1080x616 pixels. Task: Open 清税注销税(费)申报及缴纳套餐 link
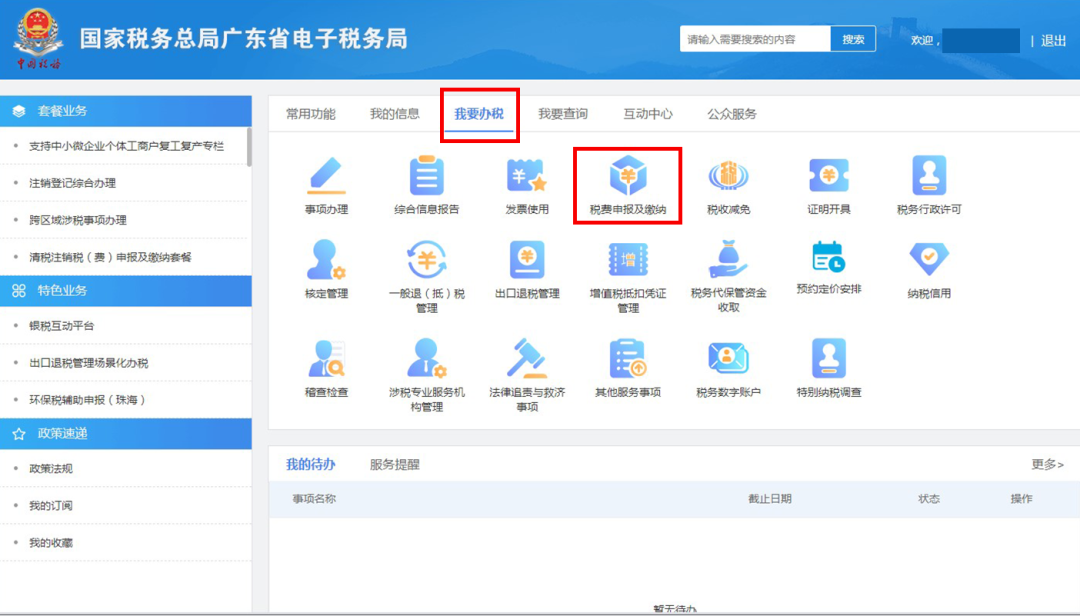[x=110, y=258]
